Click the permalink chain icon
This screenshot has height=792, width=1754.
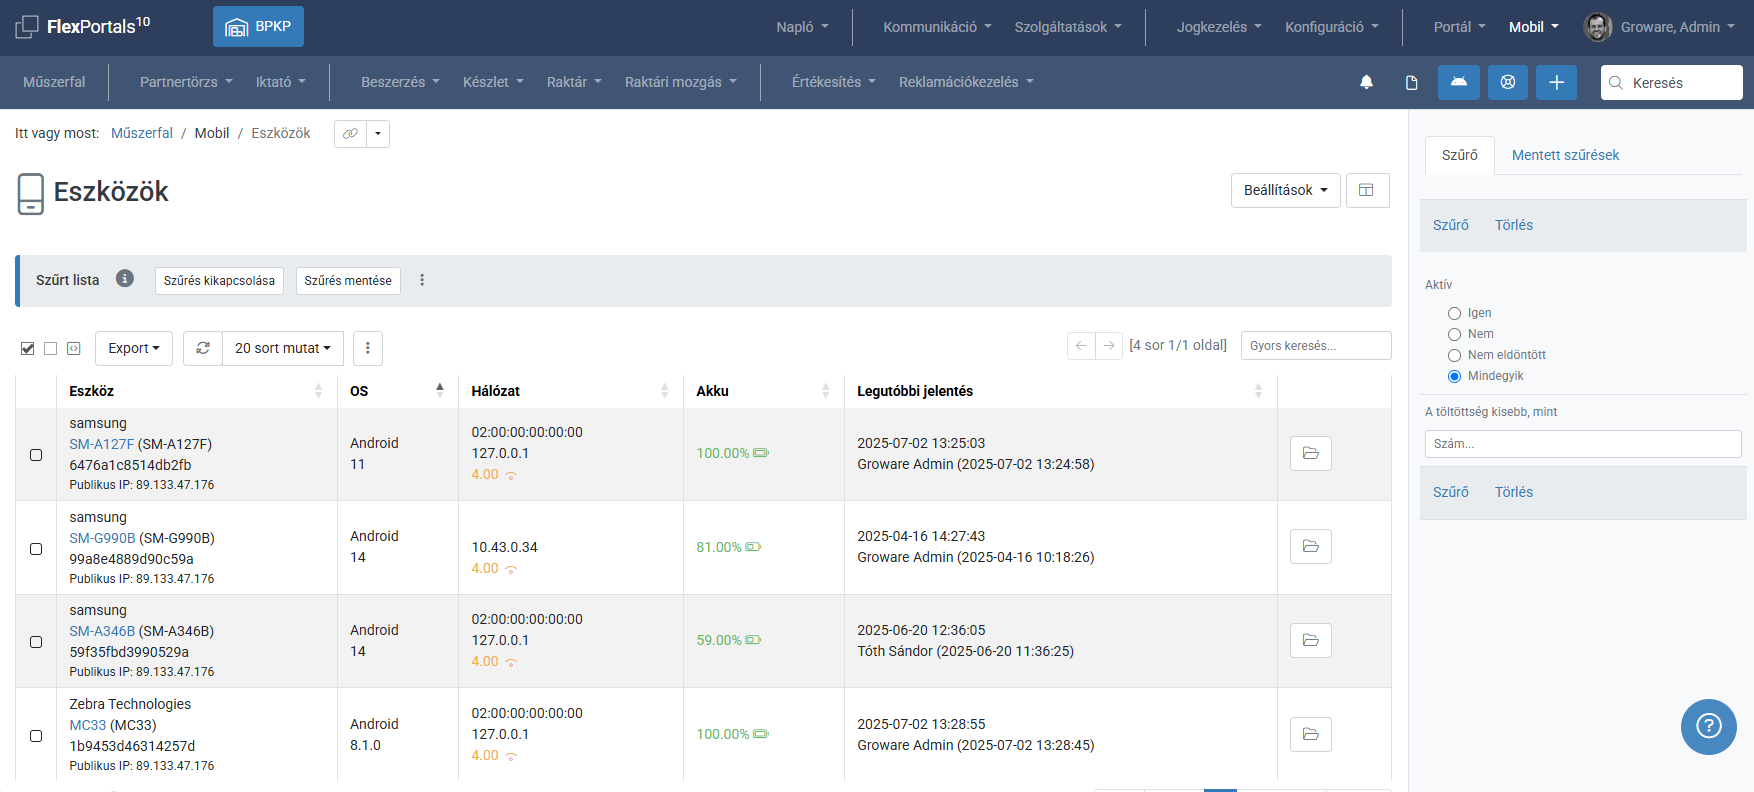(x=350, y=133)
